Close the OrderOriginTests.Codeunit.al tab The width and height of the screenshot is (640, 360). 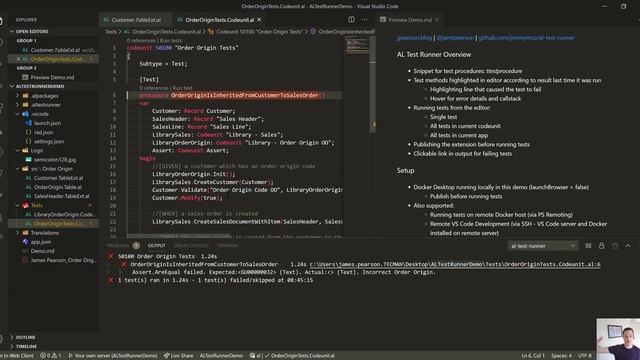tap(259, 20)
